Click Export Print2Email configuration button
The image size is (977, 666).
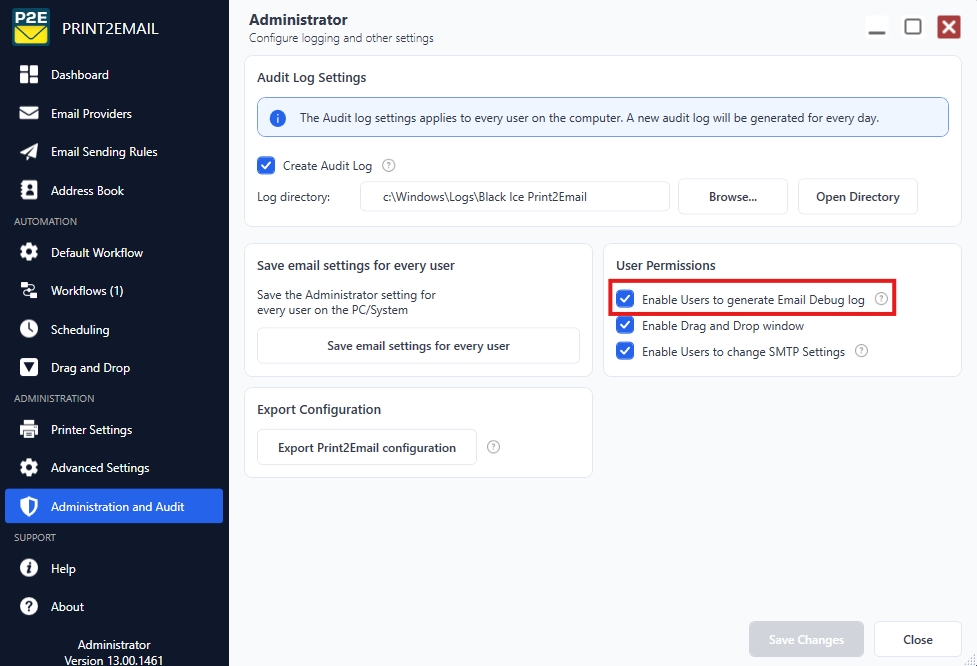(367, 447)
